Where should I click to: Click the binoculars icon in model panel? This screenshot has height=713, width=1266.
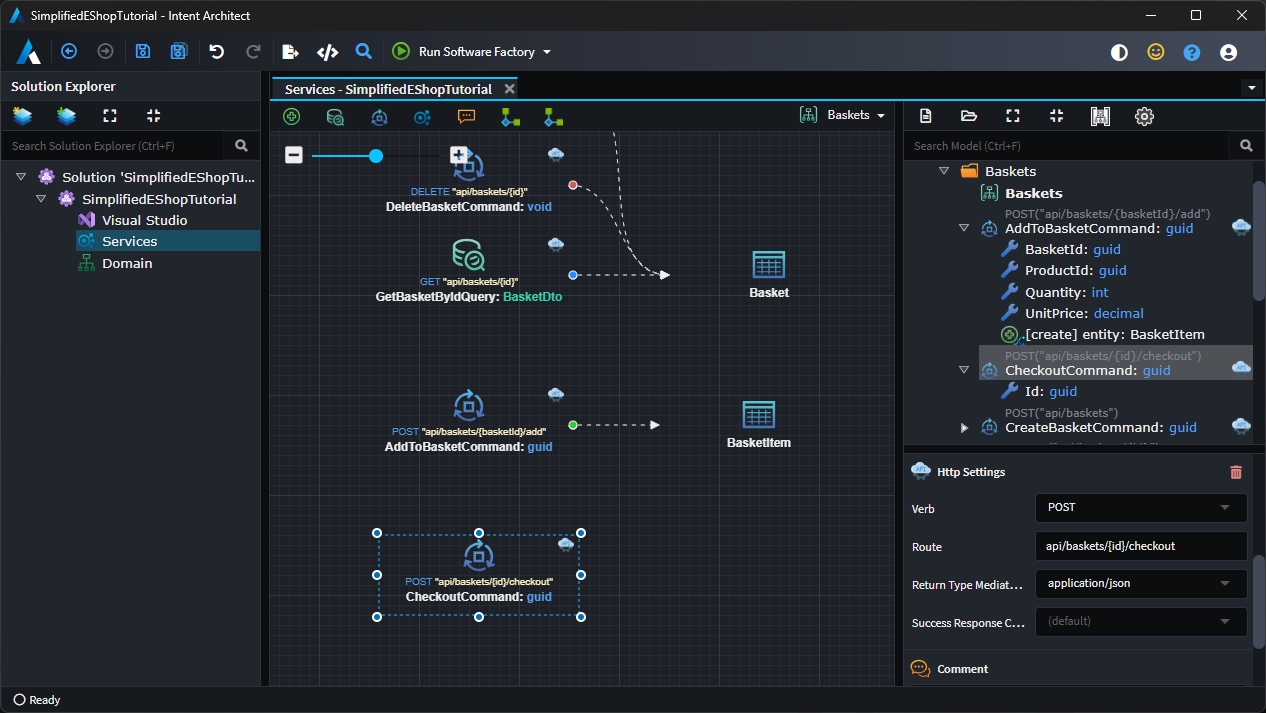1100,117
